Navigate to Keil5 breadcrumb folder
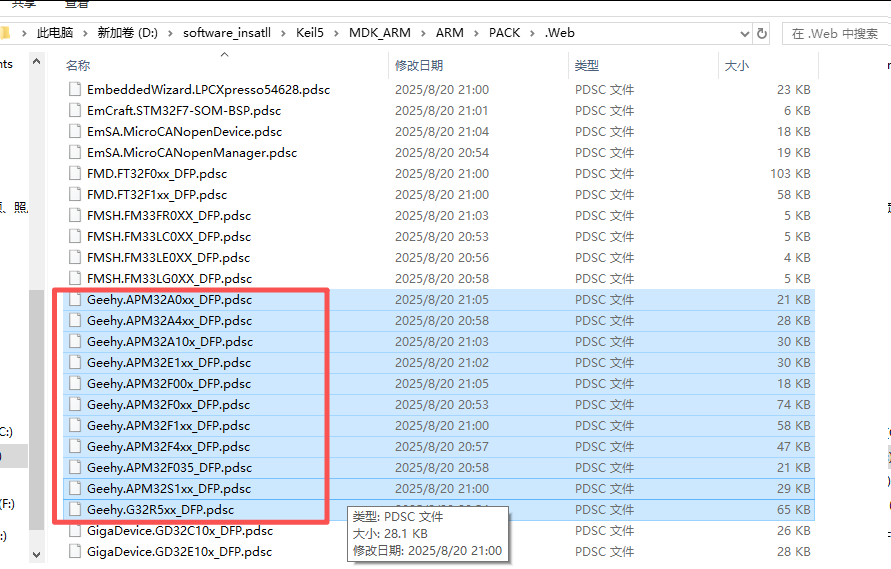Viewport: 891px width, 569px height. (x=310, y=33)
